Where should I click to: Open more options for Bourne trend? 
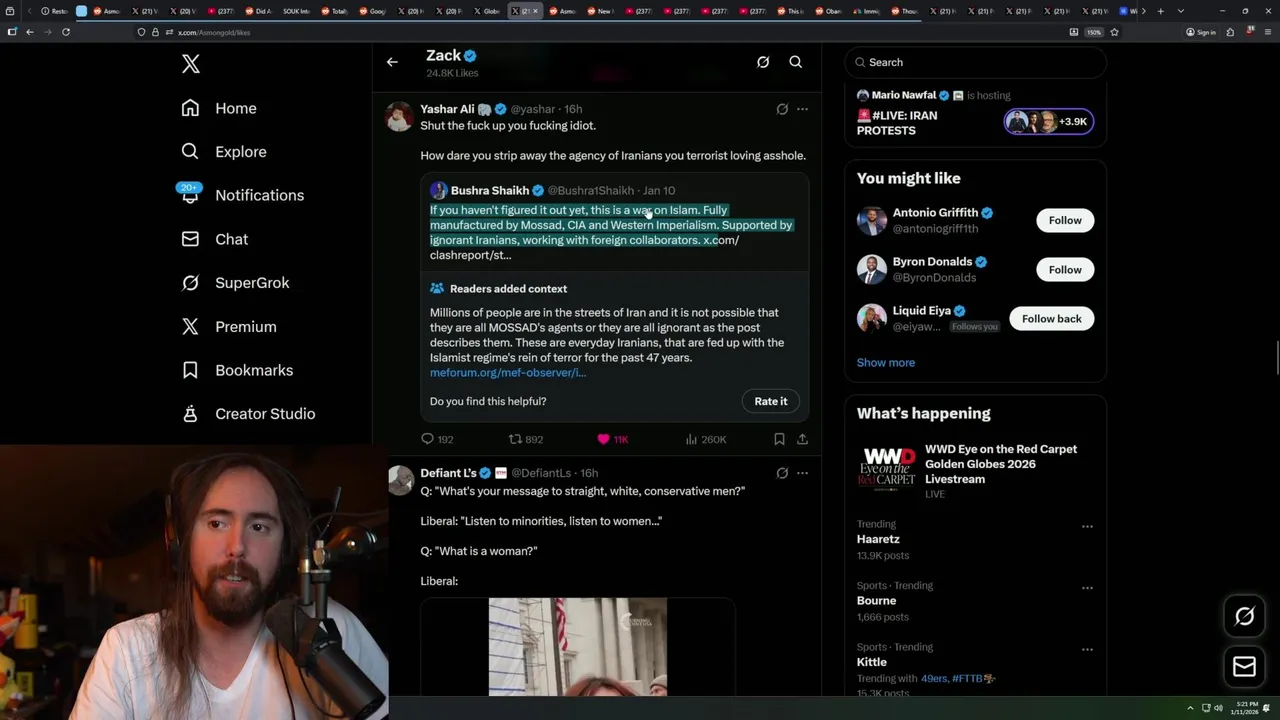(1087, 588)
